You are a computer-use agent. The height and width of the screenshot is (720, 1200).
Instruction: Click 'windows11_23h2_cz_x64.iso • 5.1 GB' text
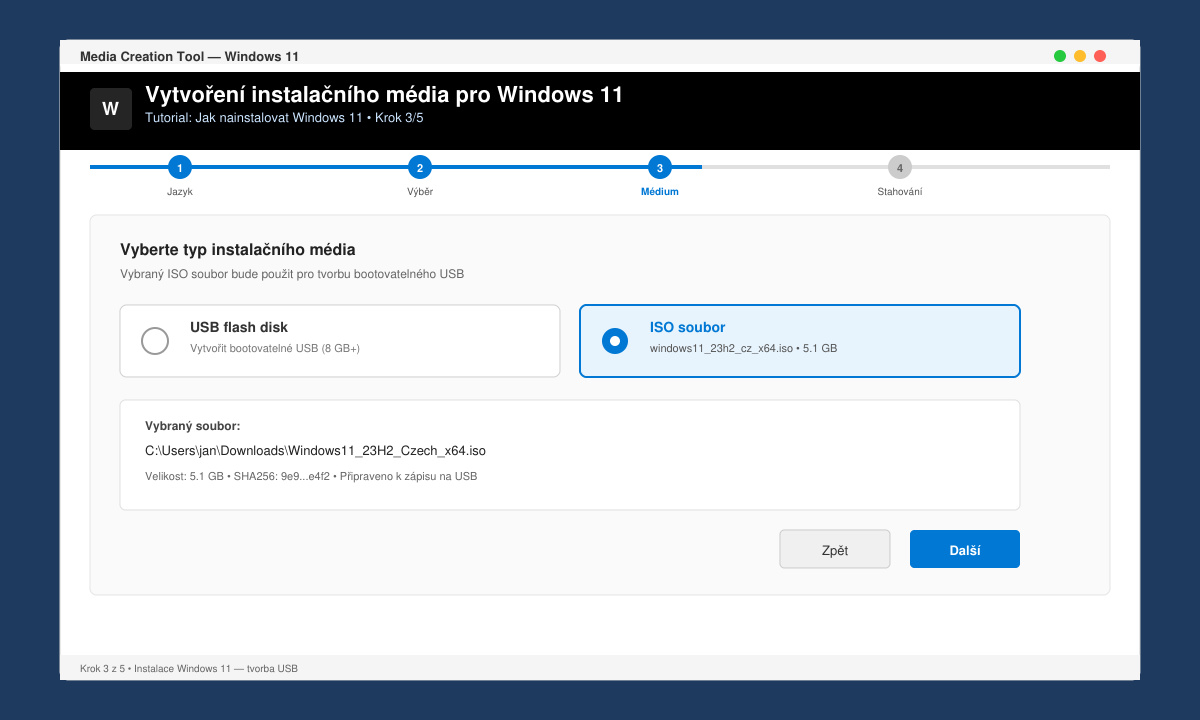tap(743, 348)
